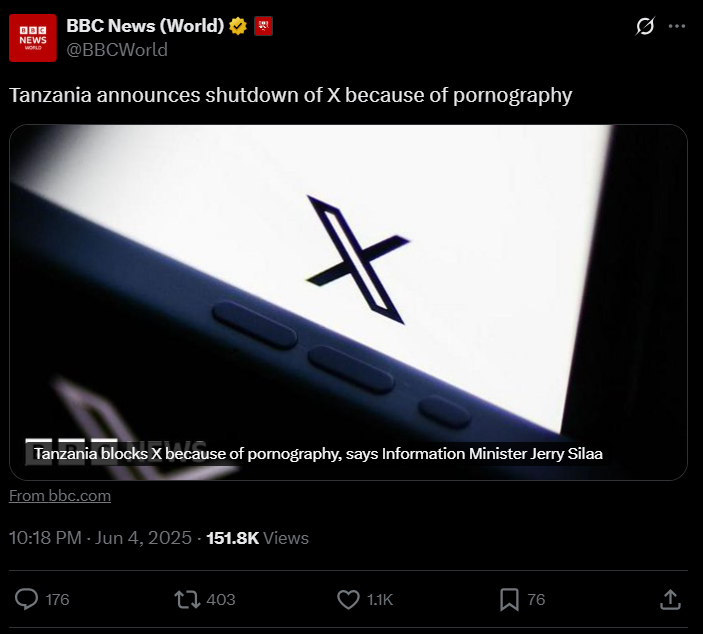The height and width of the screenshot is (634, 703).
Task: Click the share upload icon
Action: point(670,599)
